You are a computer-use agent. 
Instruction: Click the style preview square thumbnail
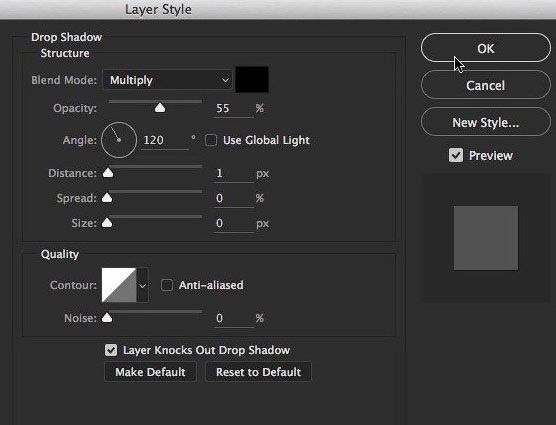(486, 238)
